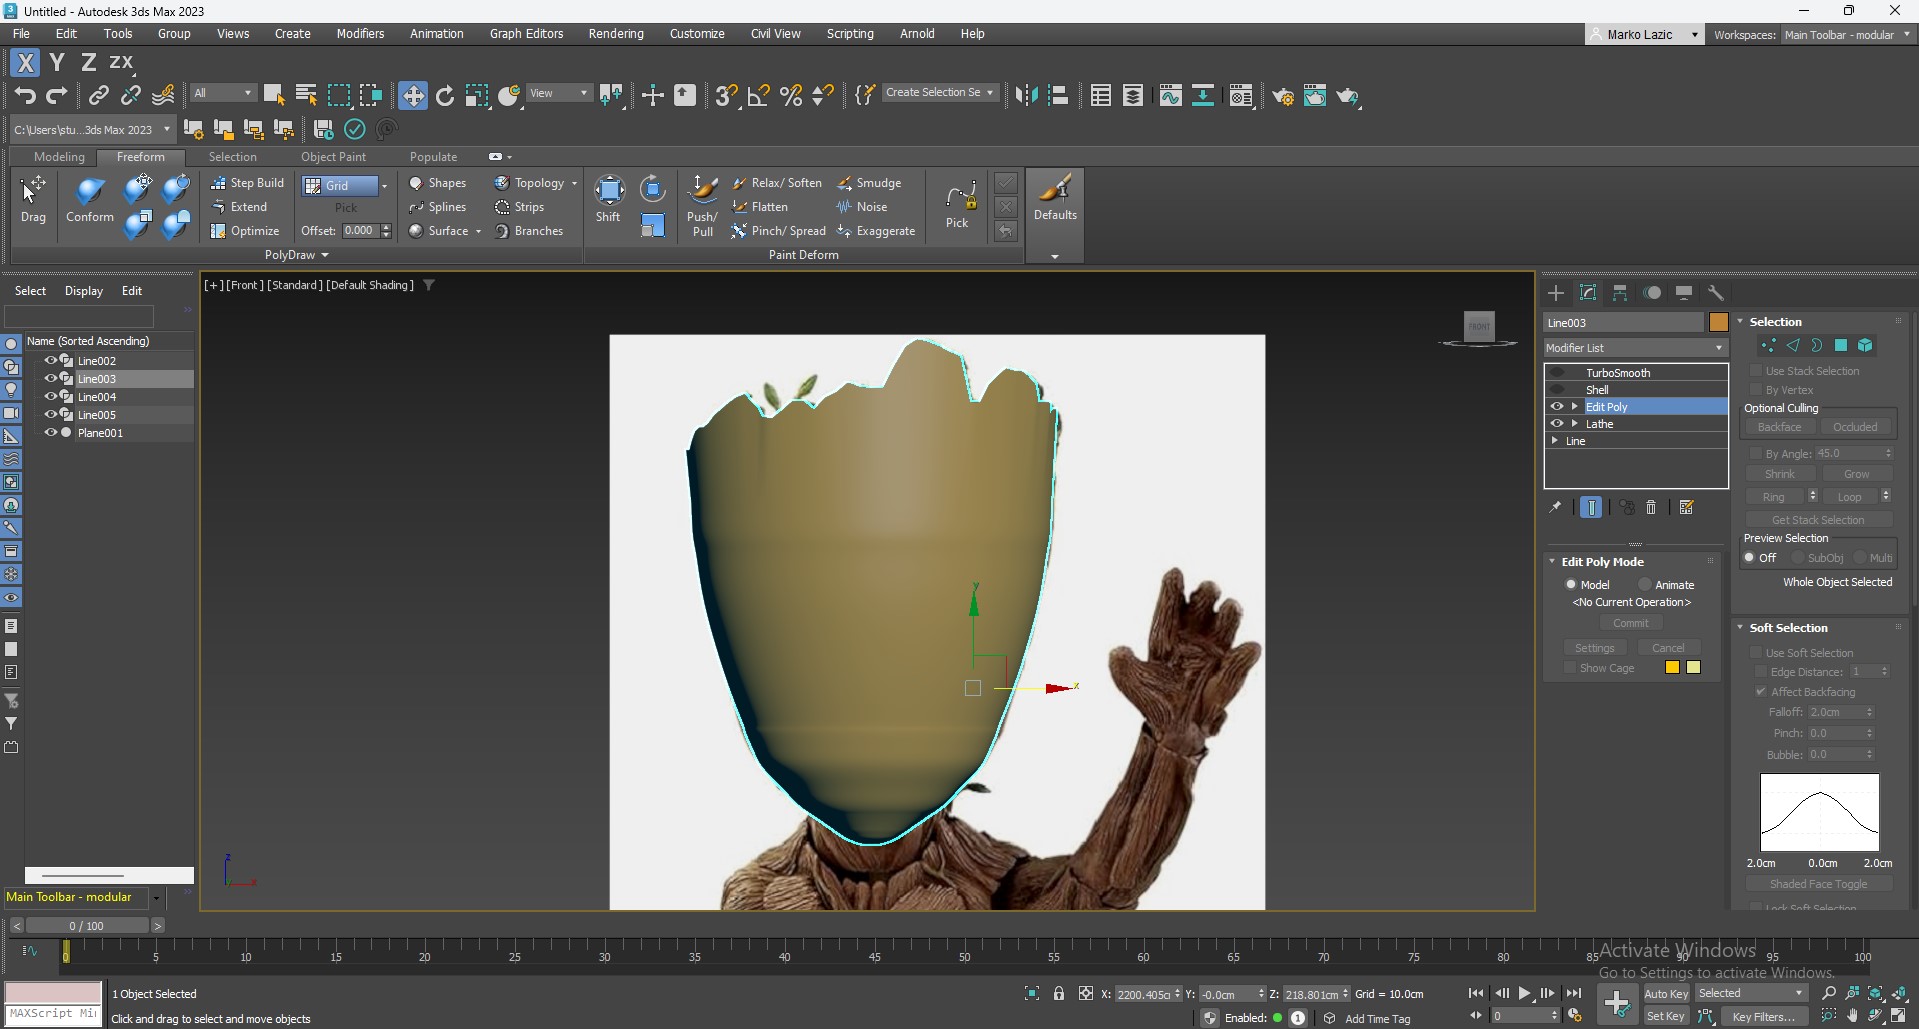1919x1029 pixels.
Task: Open the Utilities wrench panel
Action: coord(1716,293)
